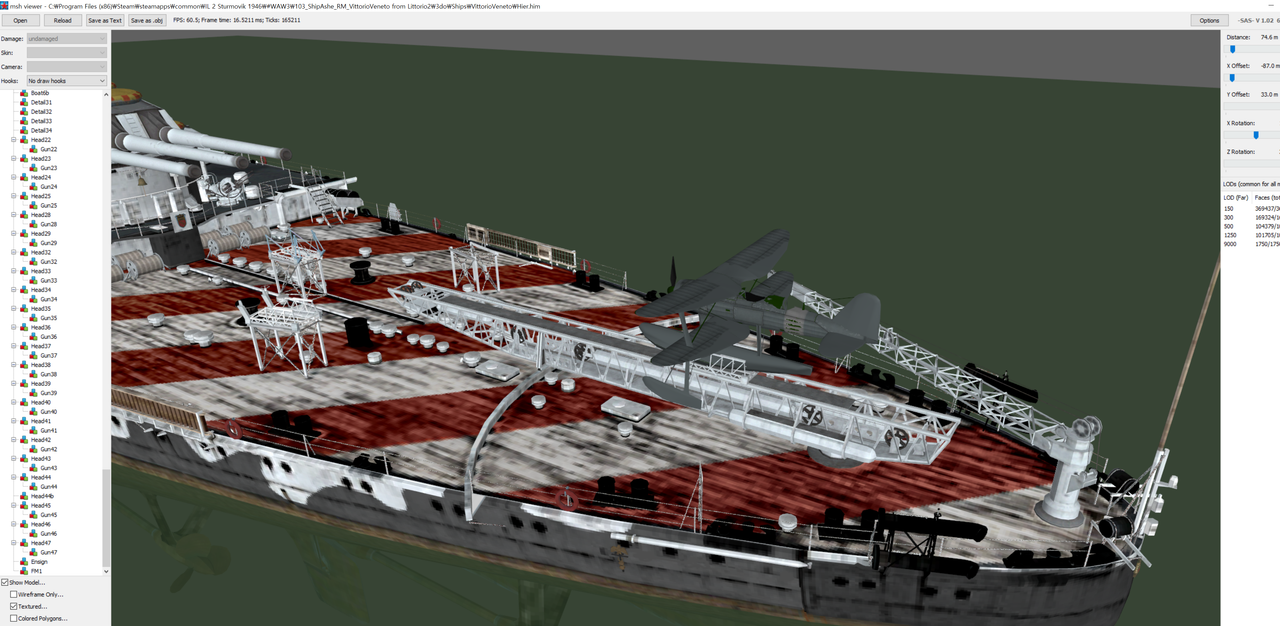Image resolution: width=1280 pixels, height=626 pixels.
Task: Select the Head24 tree label
Action: [40, 177]
